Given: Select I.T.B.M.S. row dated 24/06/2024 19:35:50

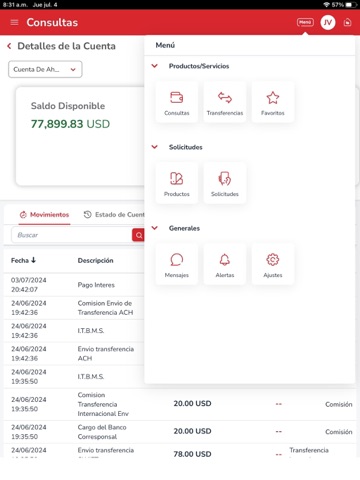Looking at the screenshot, I should coord(74,376).
